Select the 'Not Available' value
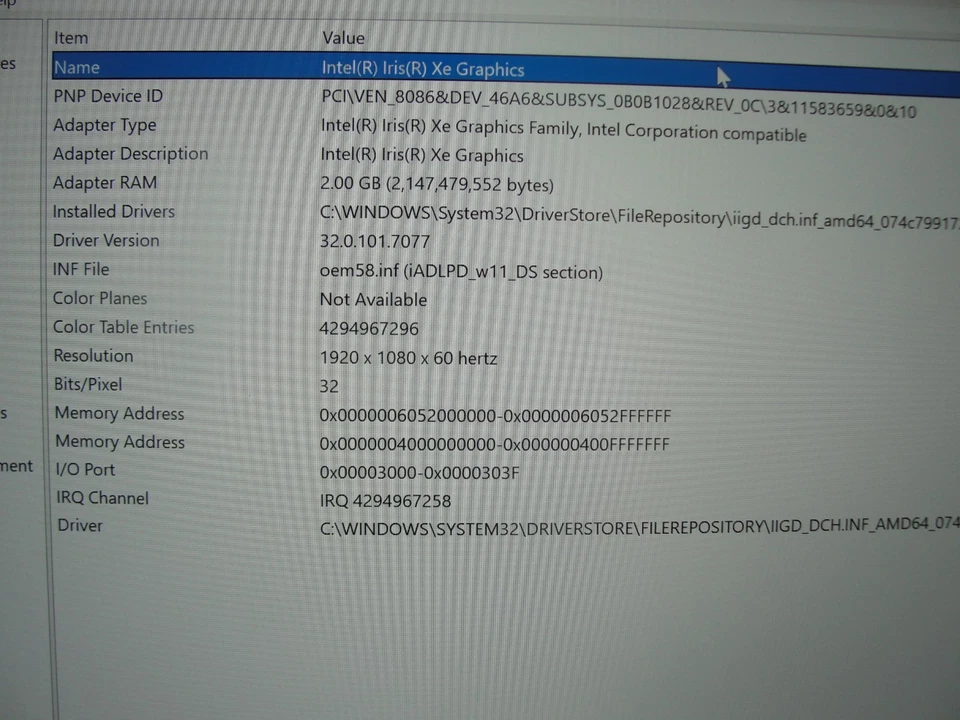 pyautogui.click(x=373, y=299)
